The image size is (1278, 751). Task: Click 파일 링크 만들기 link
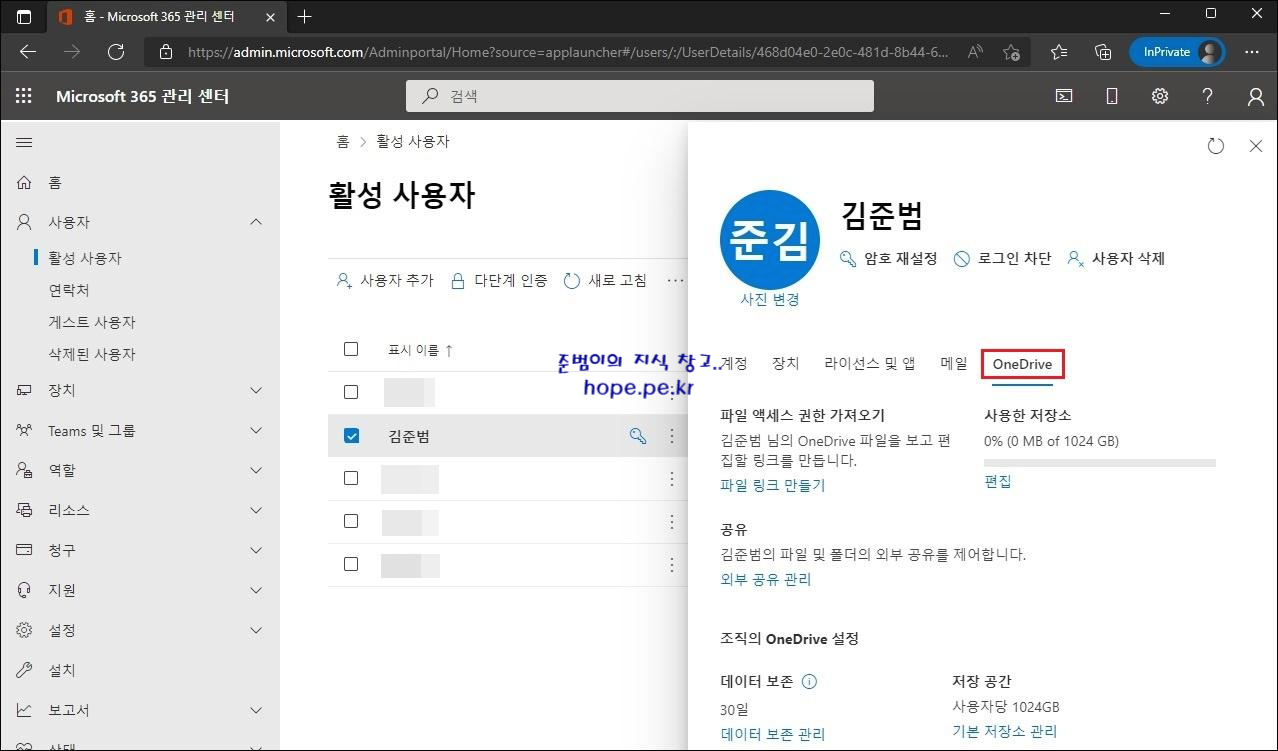click(773, 485)
